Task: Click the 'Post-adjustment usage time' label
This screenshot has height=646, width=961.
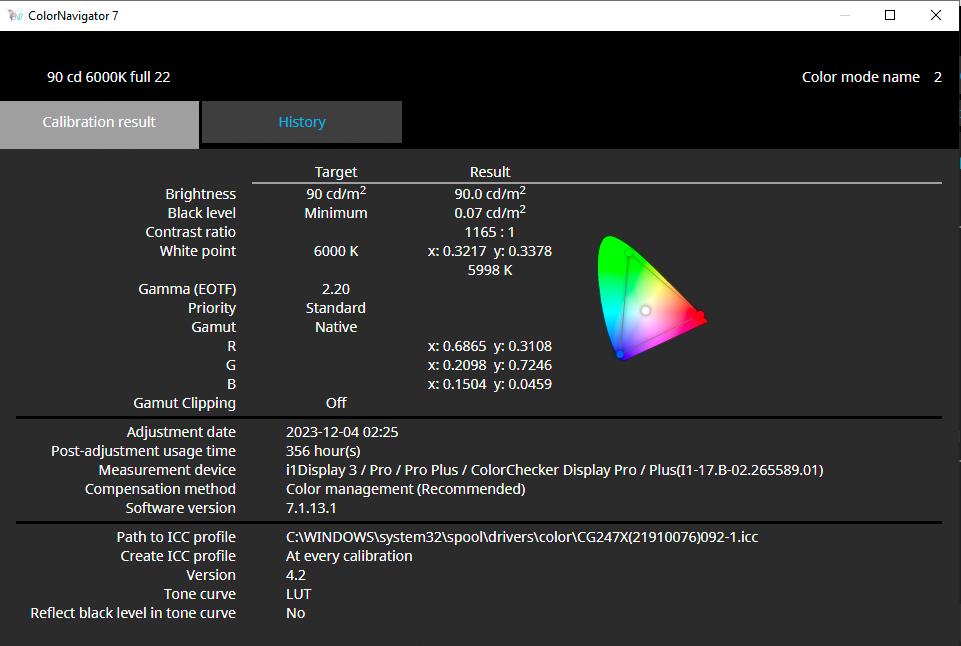Action: point(143,451)
